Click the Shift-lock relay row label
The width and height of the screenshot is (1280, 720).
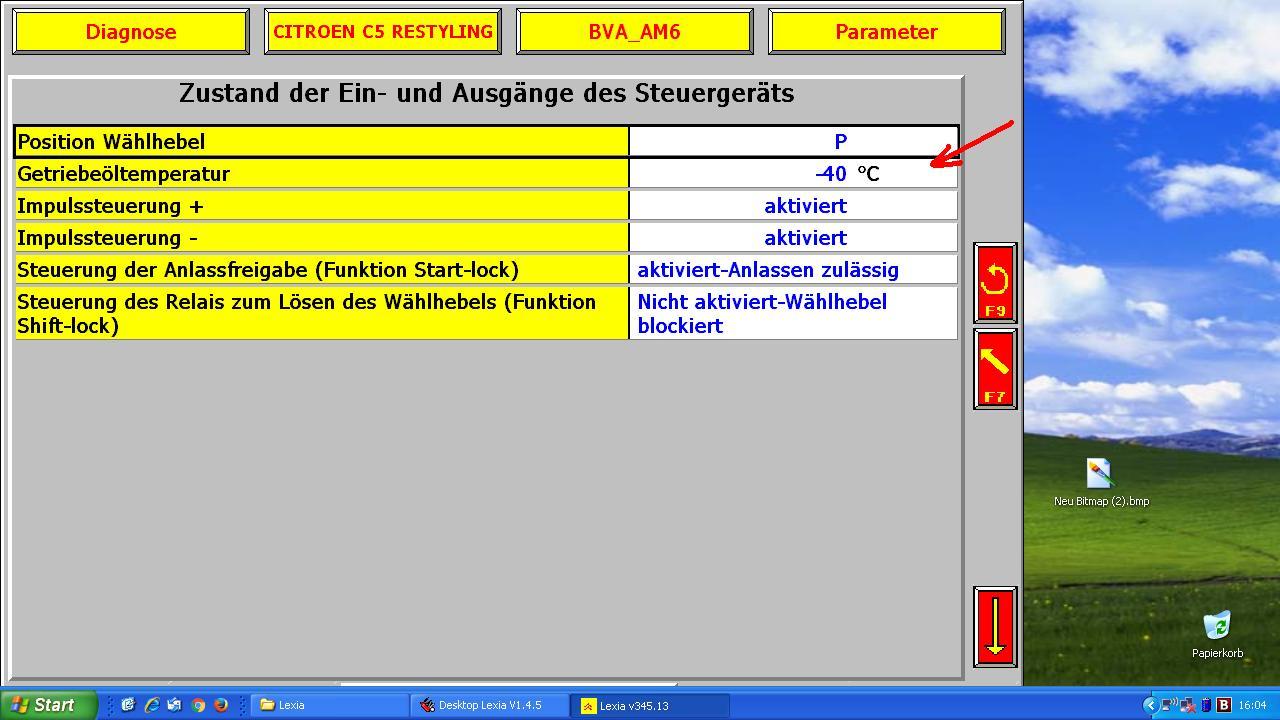(322, 314)
